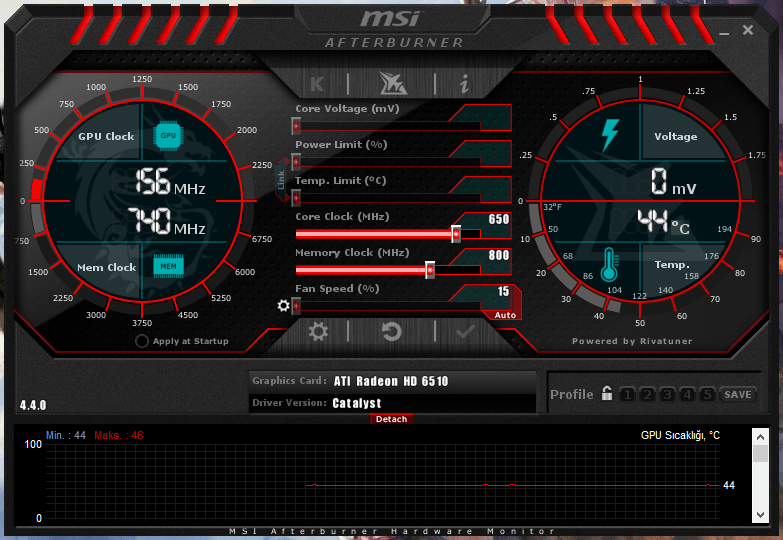The height and width of the screenshot is (540, 783).
Task: Reset settings with circular arrow icon
Action: coord(392,331)
